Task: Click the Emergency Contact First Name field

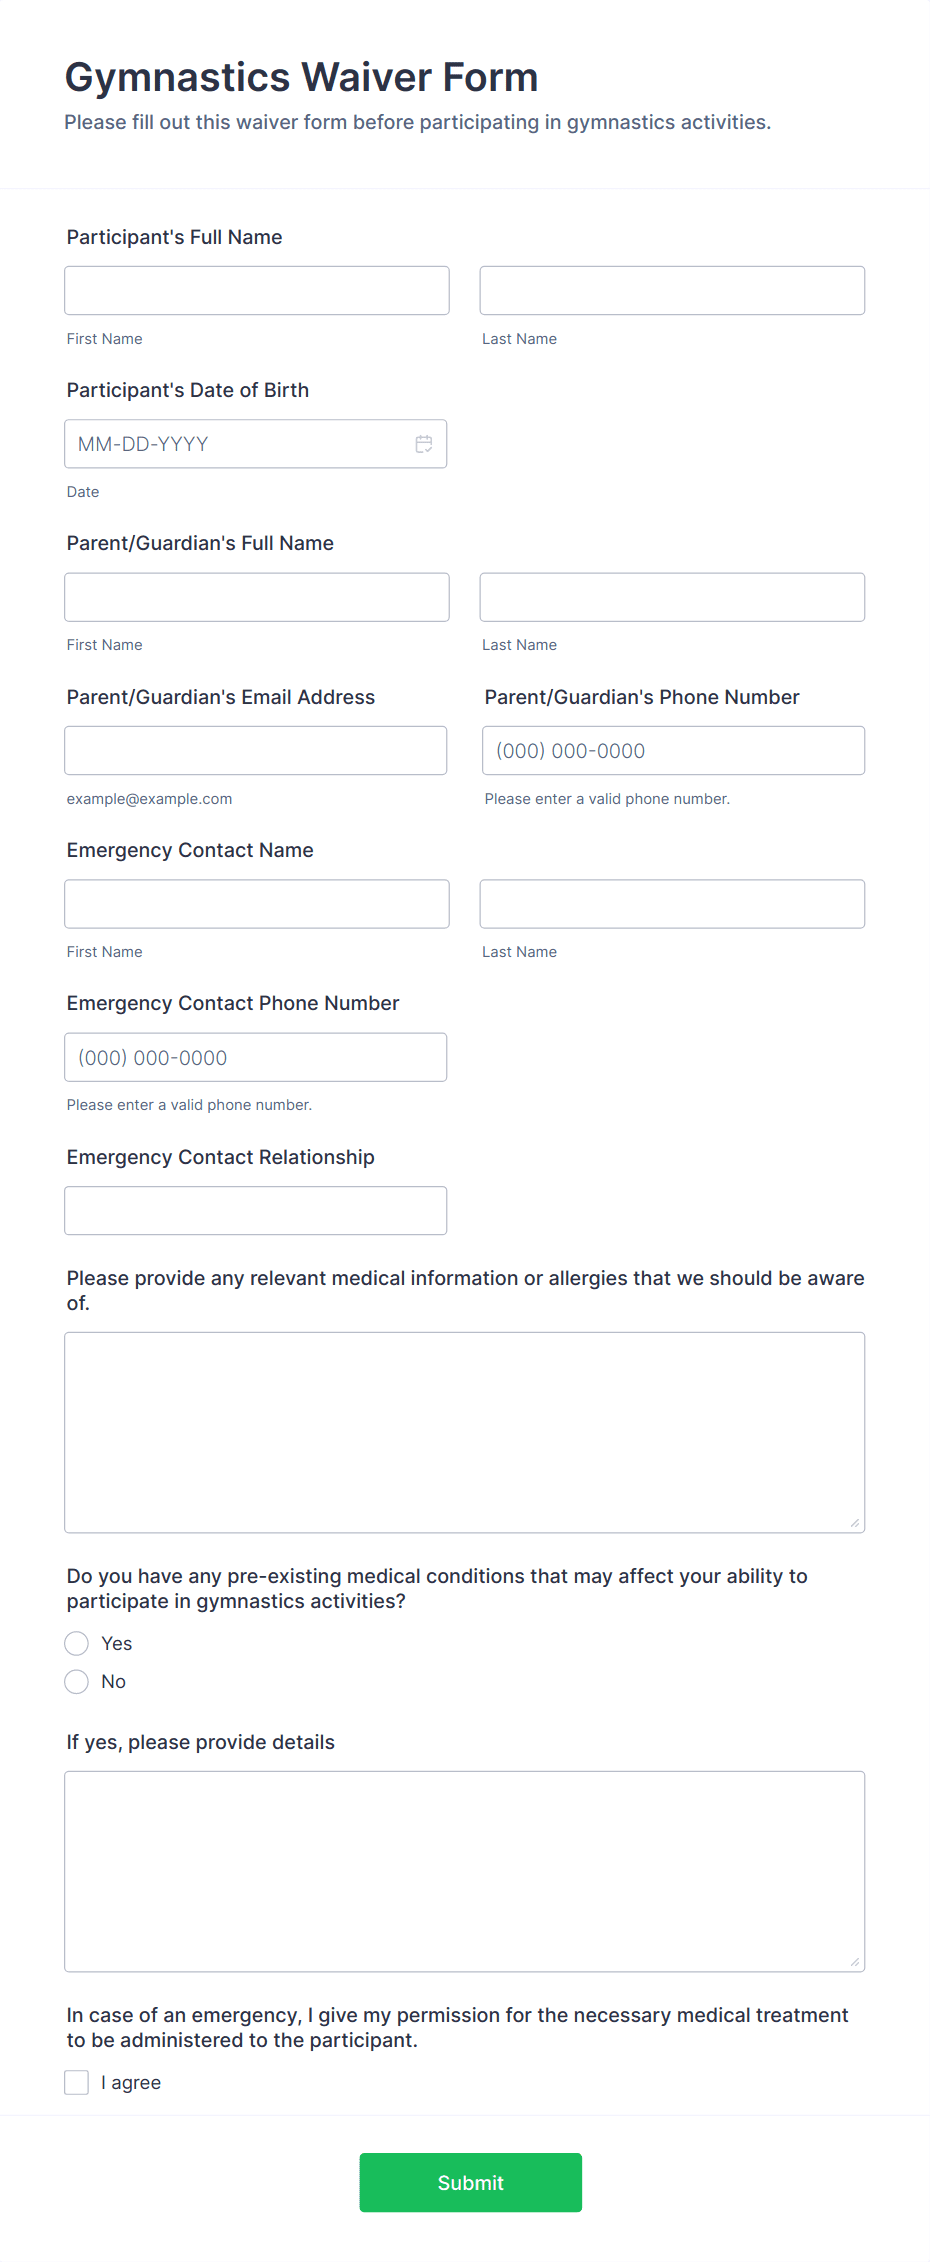Action: 256,903
